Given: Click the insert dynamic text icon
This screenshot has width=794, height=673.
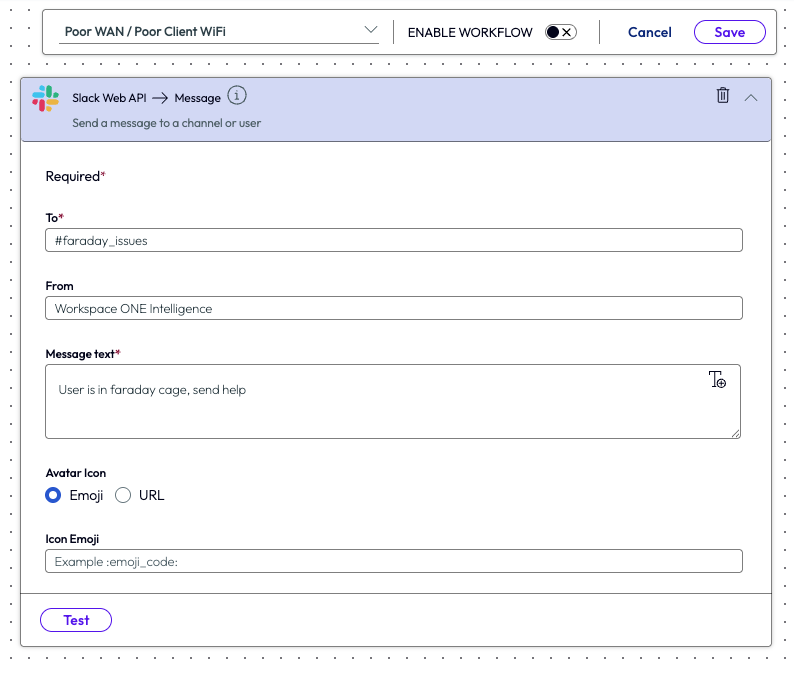Looking at the screenshot, I should click(x=717, y=380).
